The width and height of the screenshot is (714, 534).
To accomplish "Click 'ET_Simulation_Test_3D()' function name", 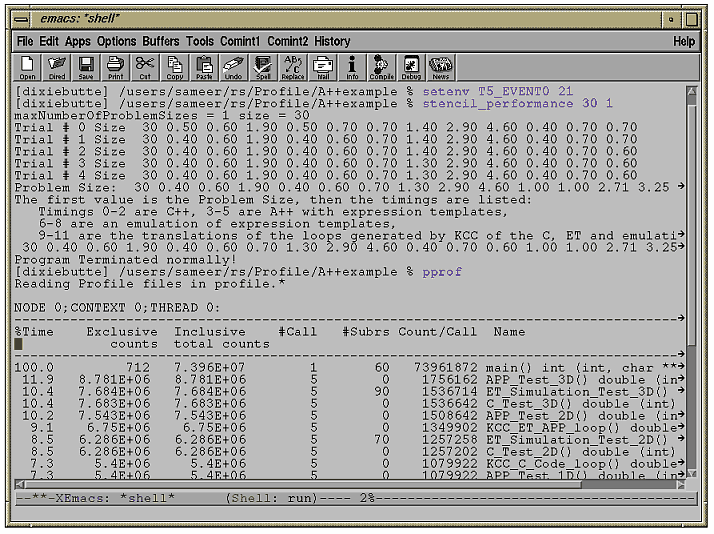I will tap(576, 392).
